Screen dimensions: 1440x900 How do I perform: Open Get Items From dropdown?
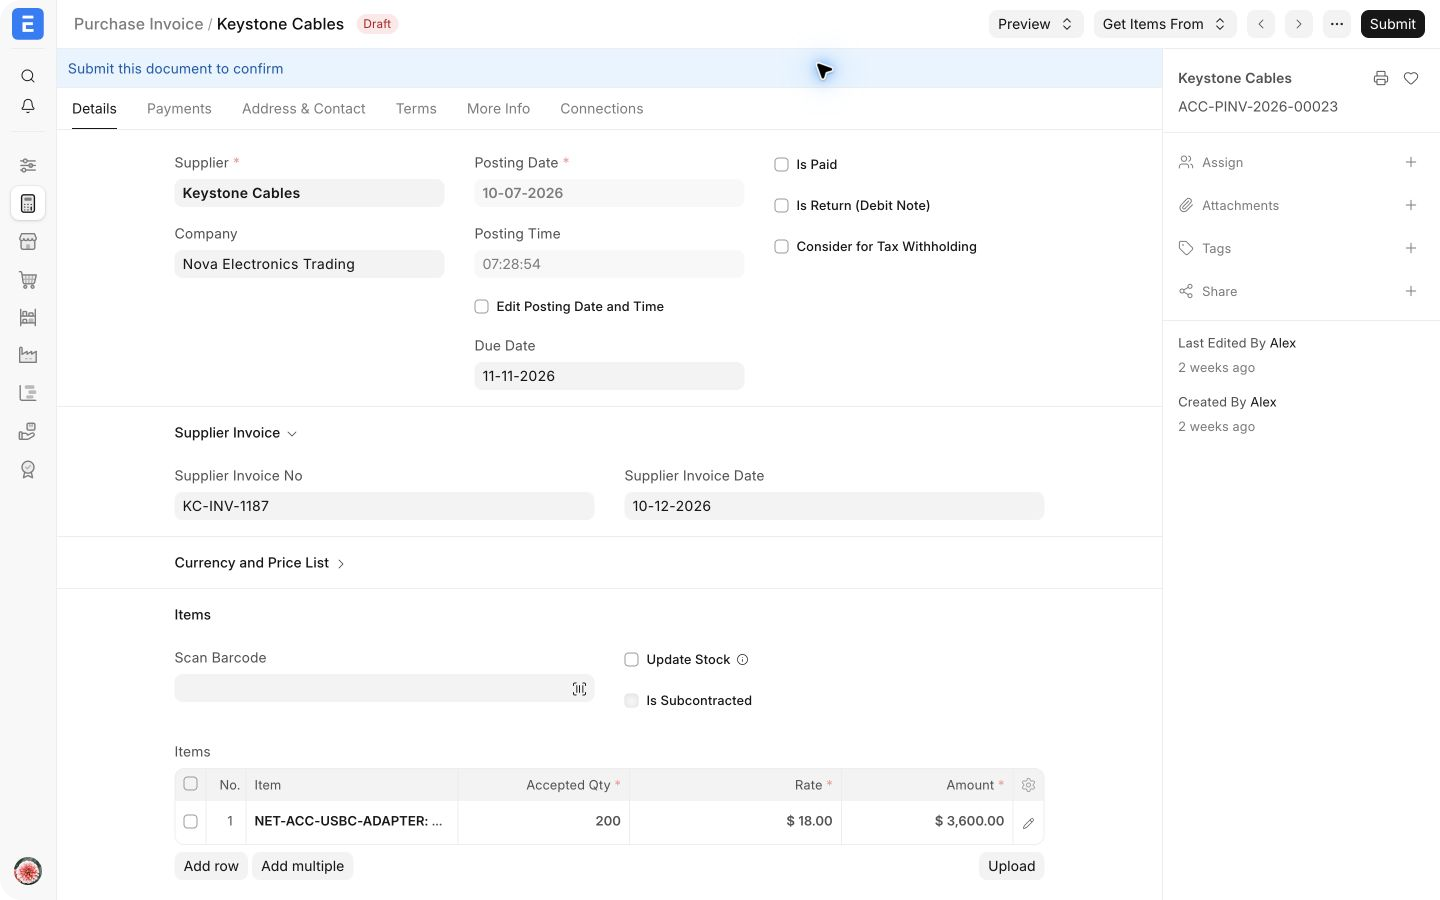(x=1165, y=24)
